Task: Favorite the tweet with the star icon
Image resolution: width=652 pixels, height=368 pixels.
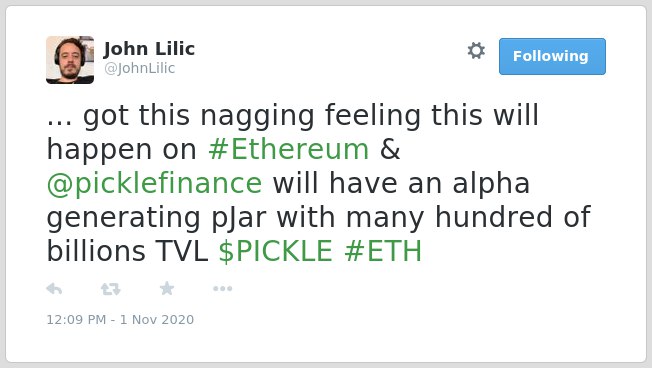Action: [x=167, y=288]
